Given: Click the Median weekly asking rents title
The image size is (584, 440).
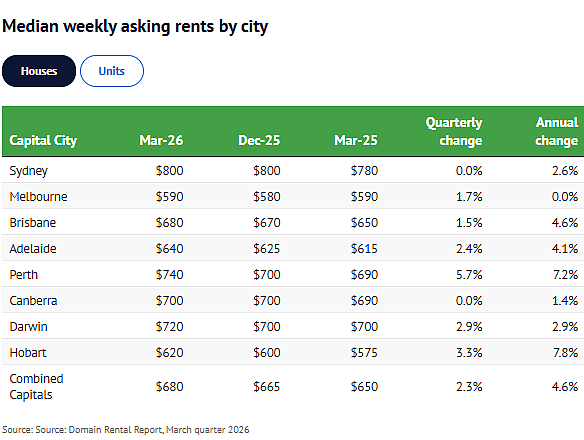Looking at the screenshot, I should pos(135,27).
